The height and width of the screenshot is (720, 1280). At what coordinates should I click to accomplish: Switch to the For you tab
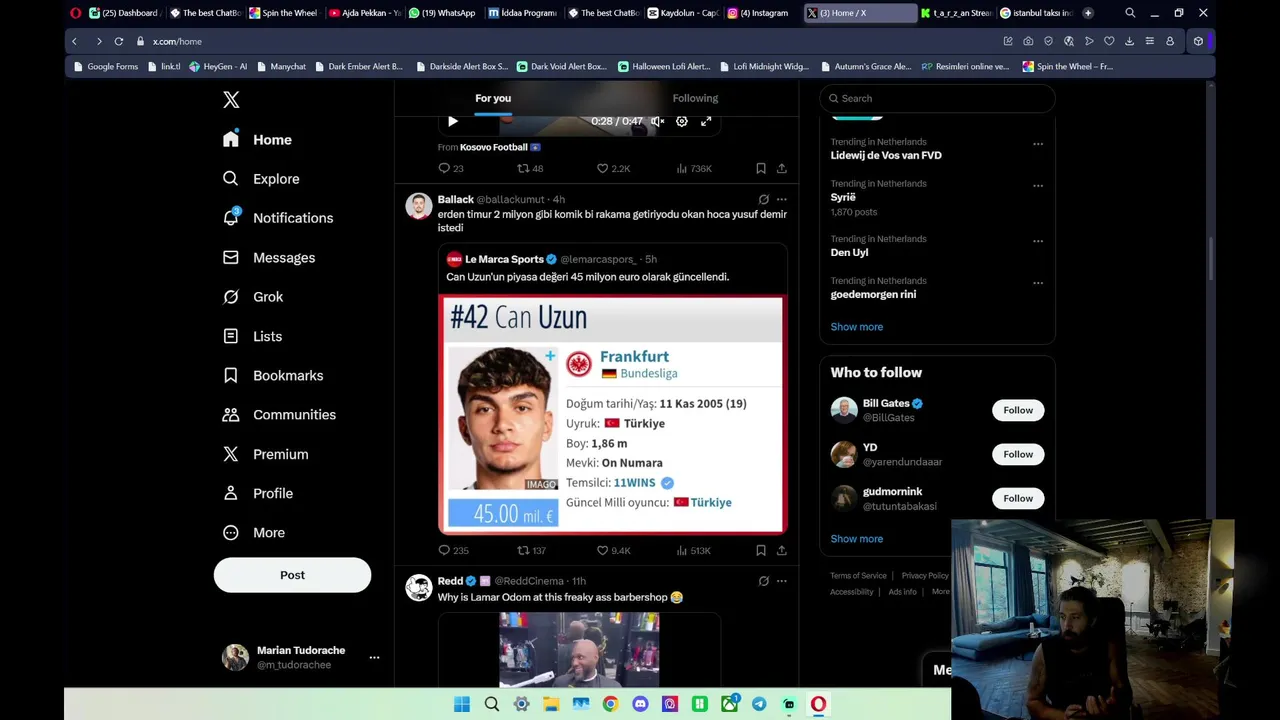(493, 98)
